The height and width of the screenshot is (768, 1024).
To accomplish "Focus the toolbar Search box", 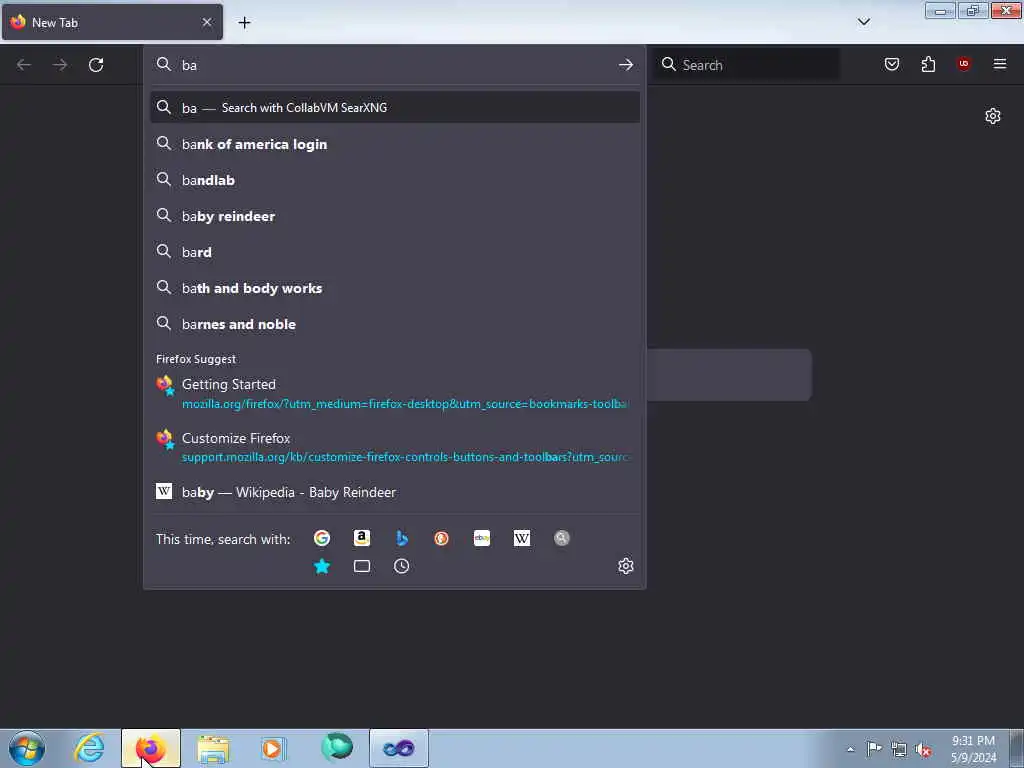I will coord(747,65).
